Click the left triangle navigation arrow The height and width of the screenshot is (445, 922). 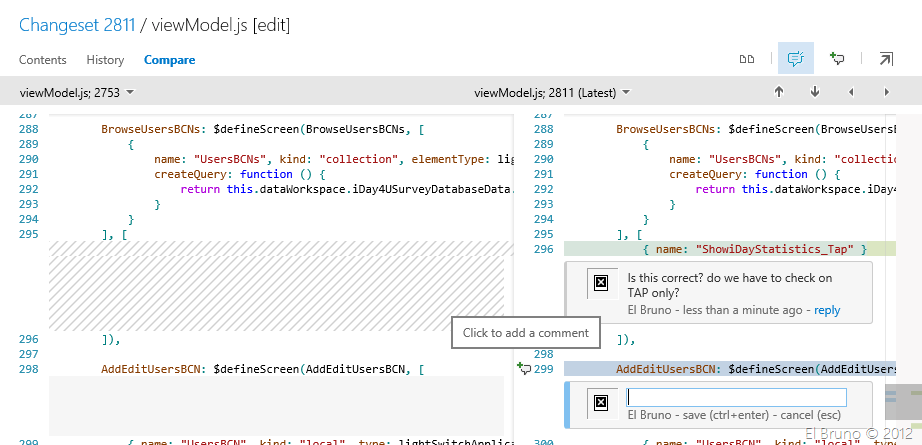tap(851, 92)
